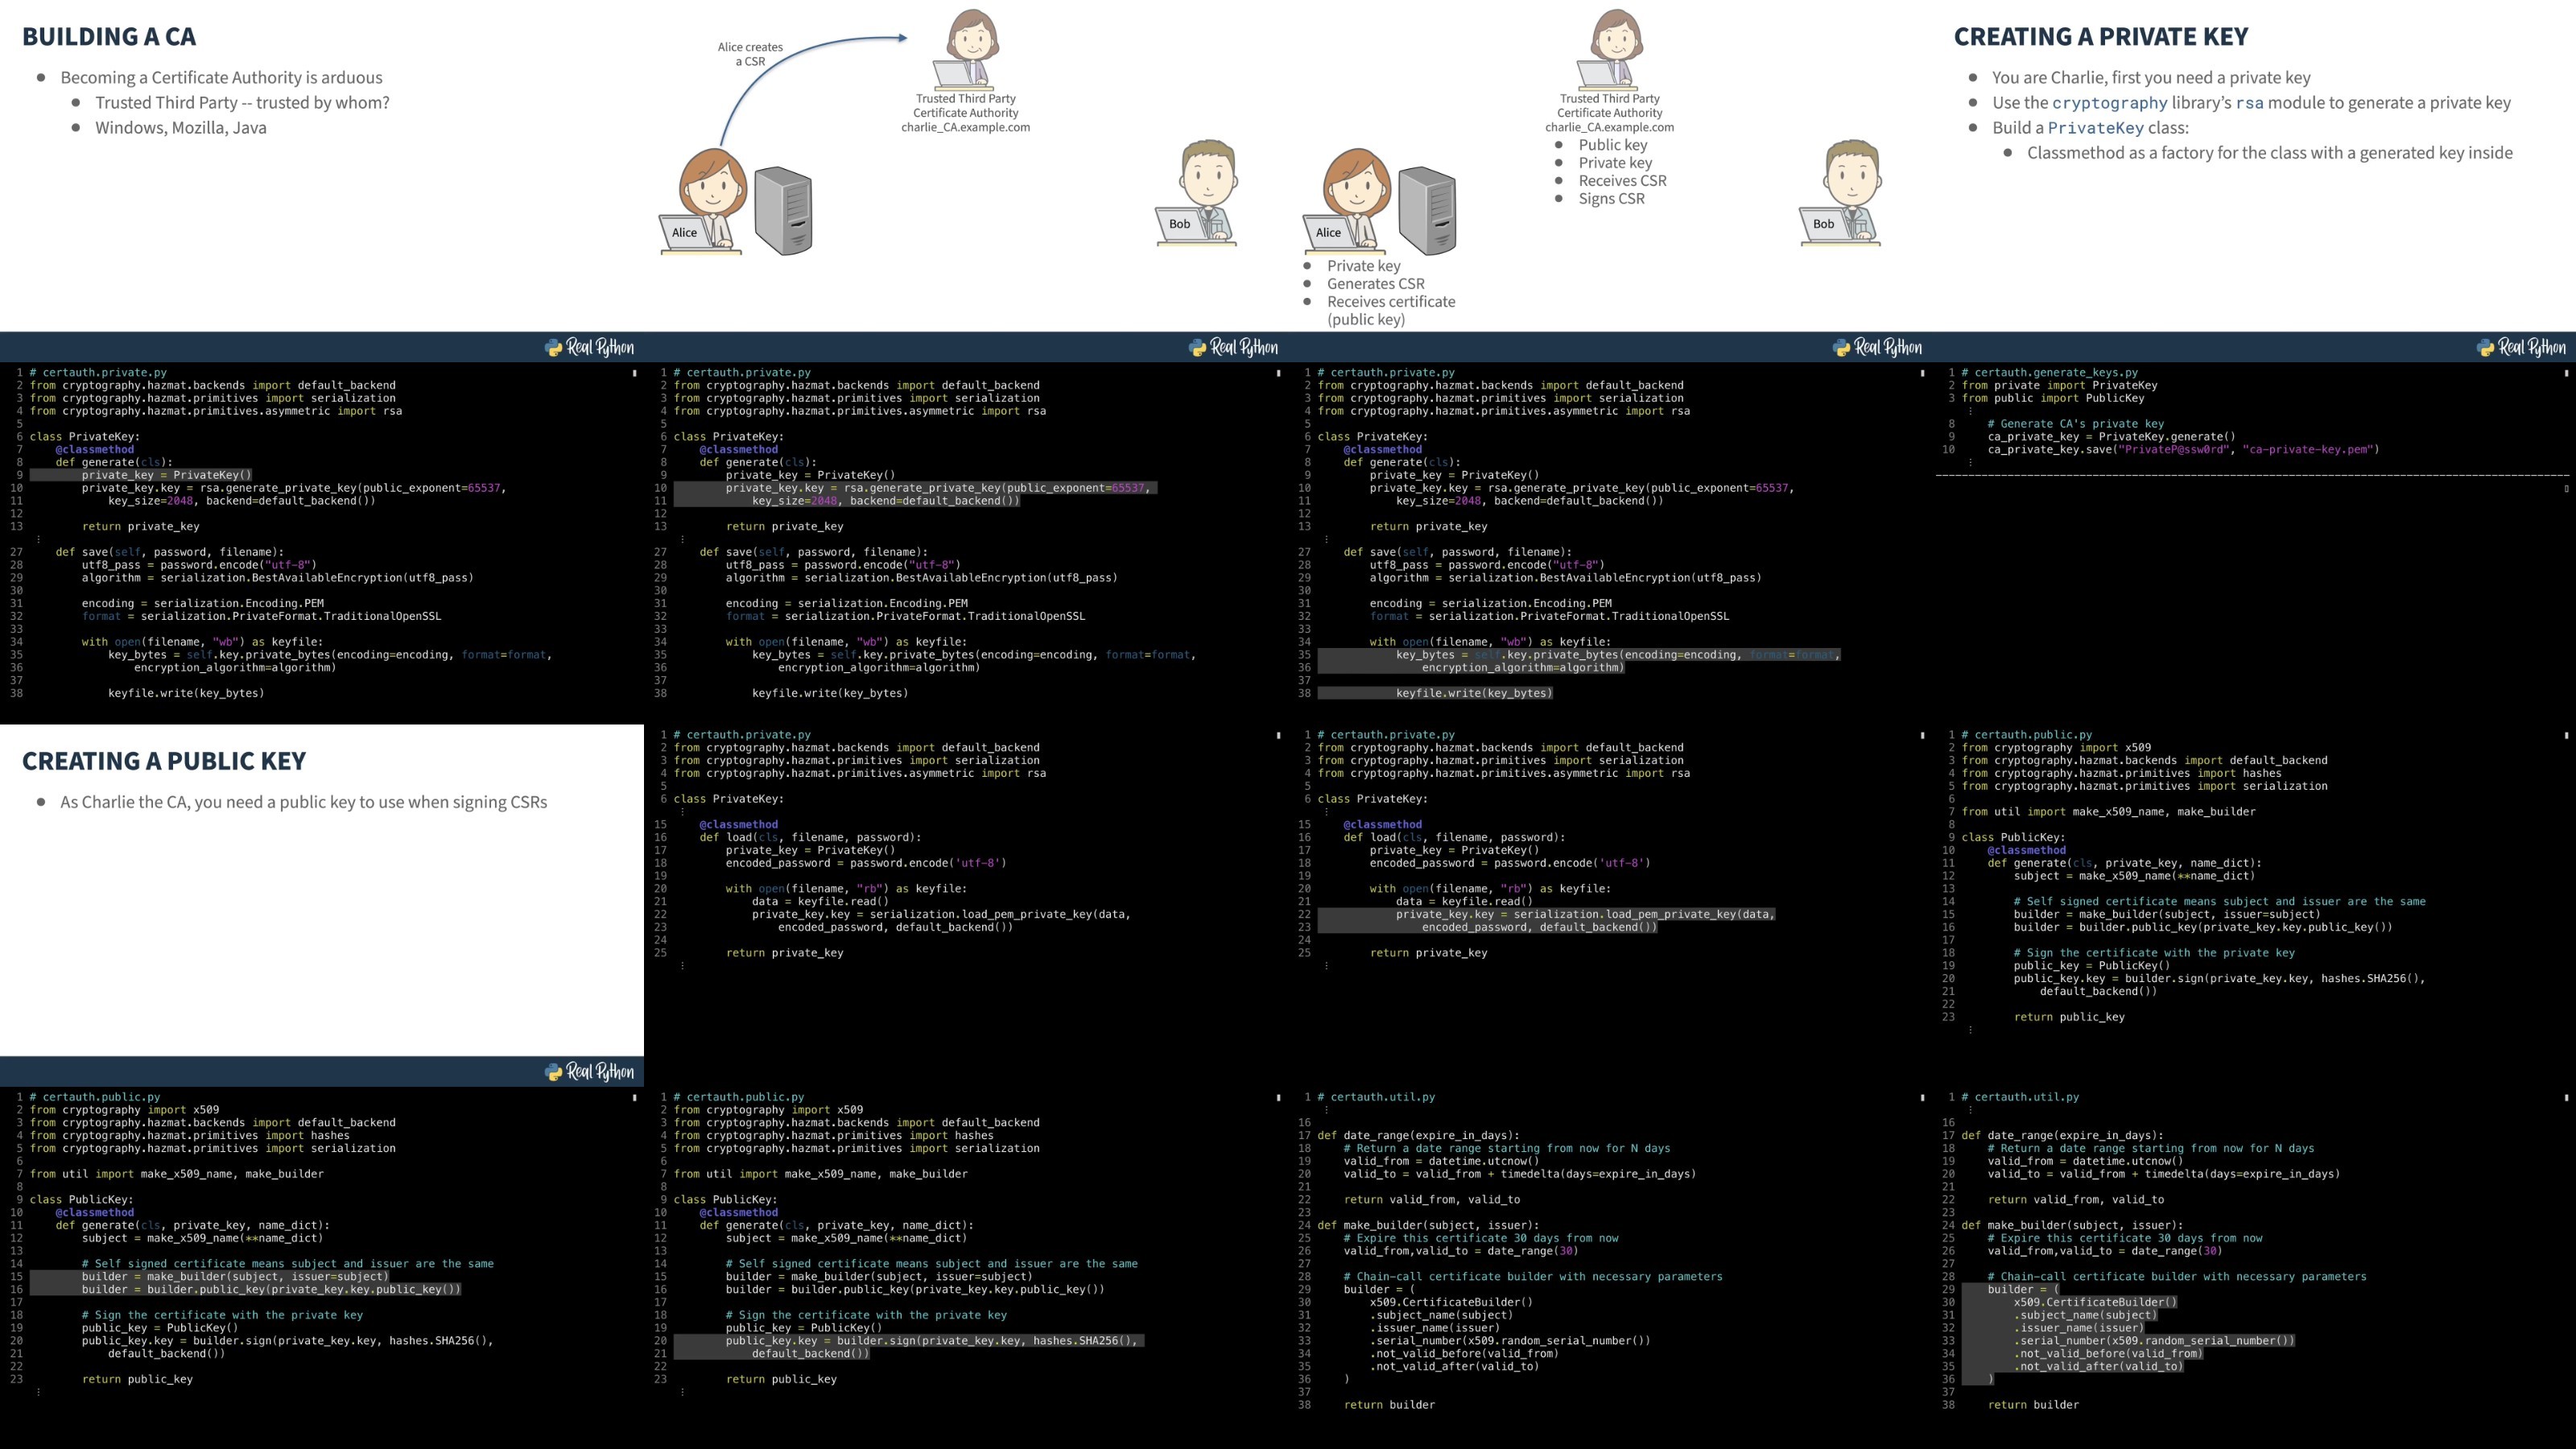Click the 'Build a PrivateKey class:' bullet
The image size is (2576, 1449).
tap(2090, 128)
